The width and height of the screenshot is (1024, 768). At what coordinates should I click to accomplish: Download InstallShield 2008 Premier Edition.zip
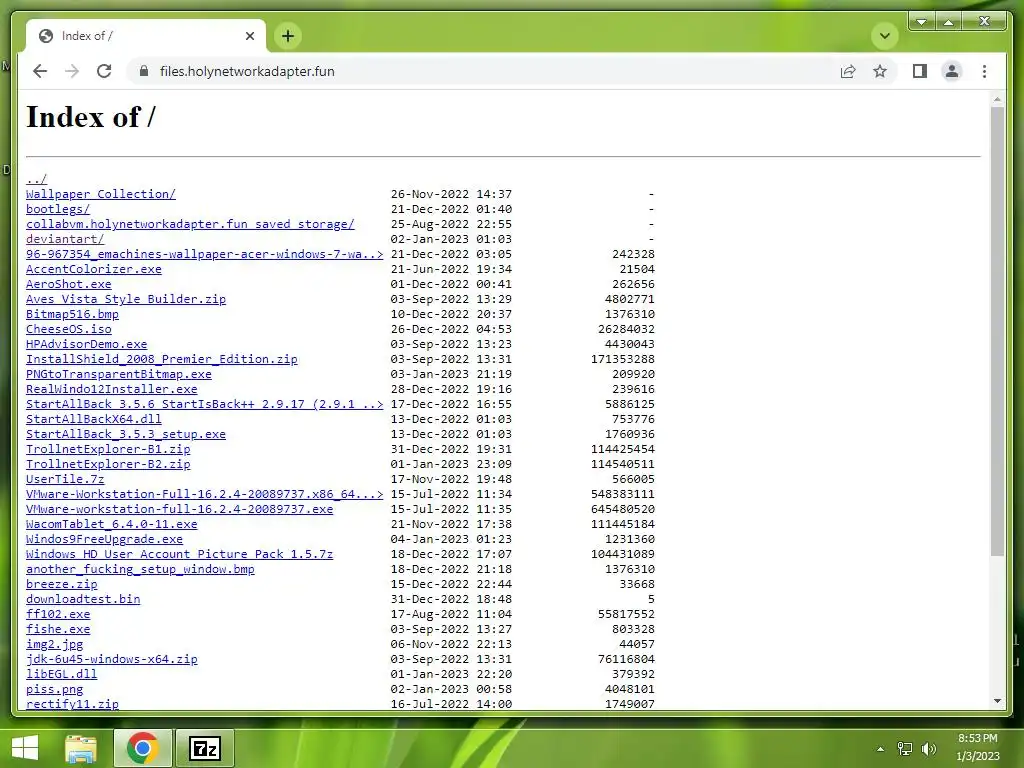[161, 359]
